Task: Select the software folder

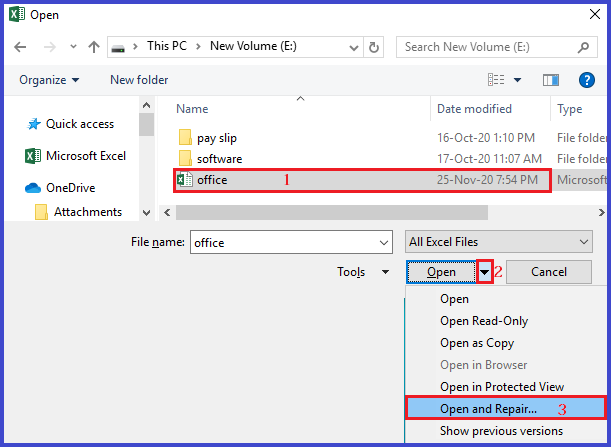Action: [x=219, y=159]
